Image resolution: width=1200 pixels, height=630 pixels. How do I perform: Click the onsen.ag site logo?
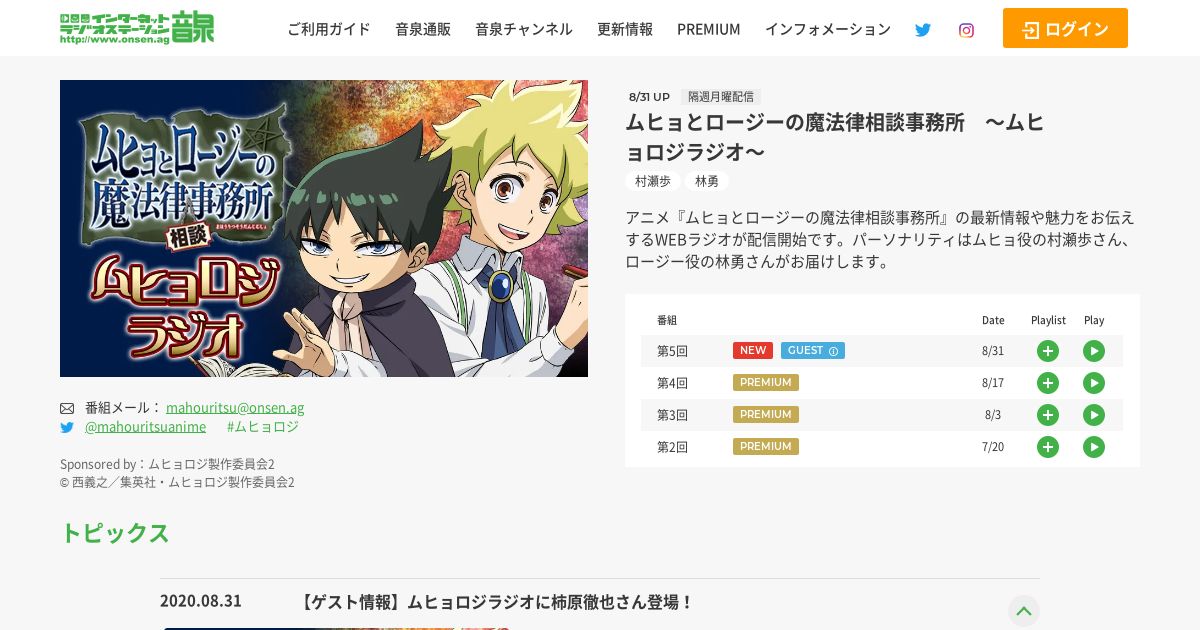click(137, 28)
